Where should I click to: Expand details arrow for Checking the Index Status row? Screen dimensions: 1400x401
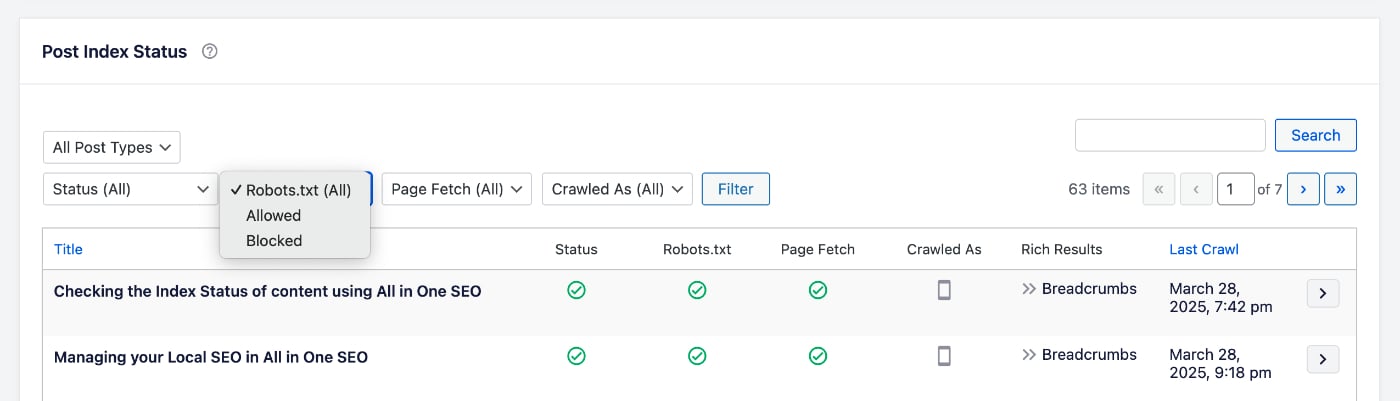(1323, 293)
